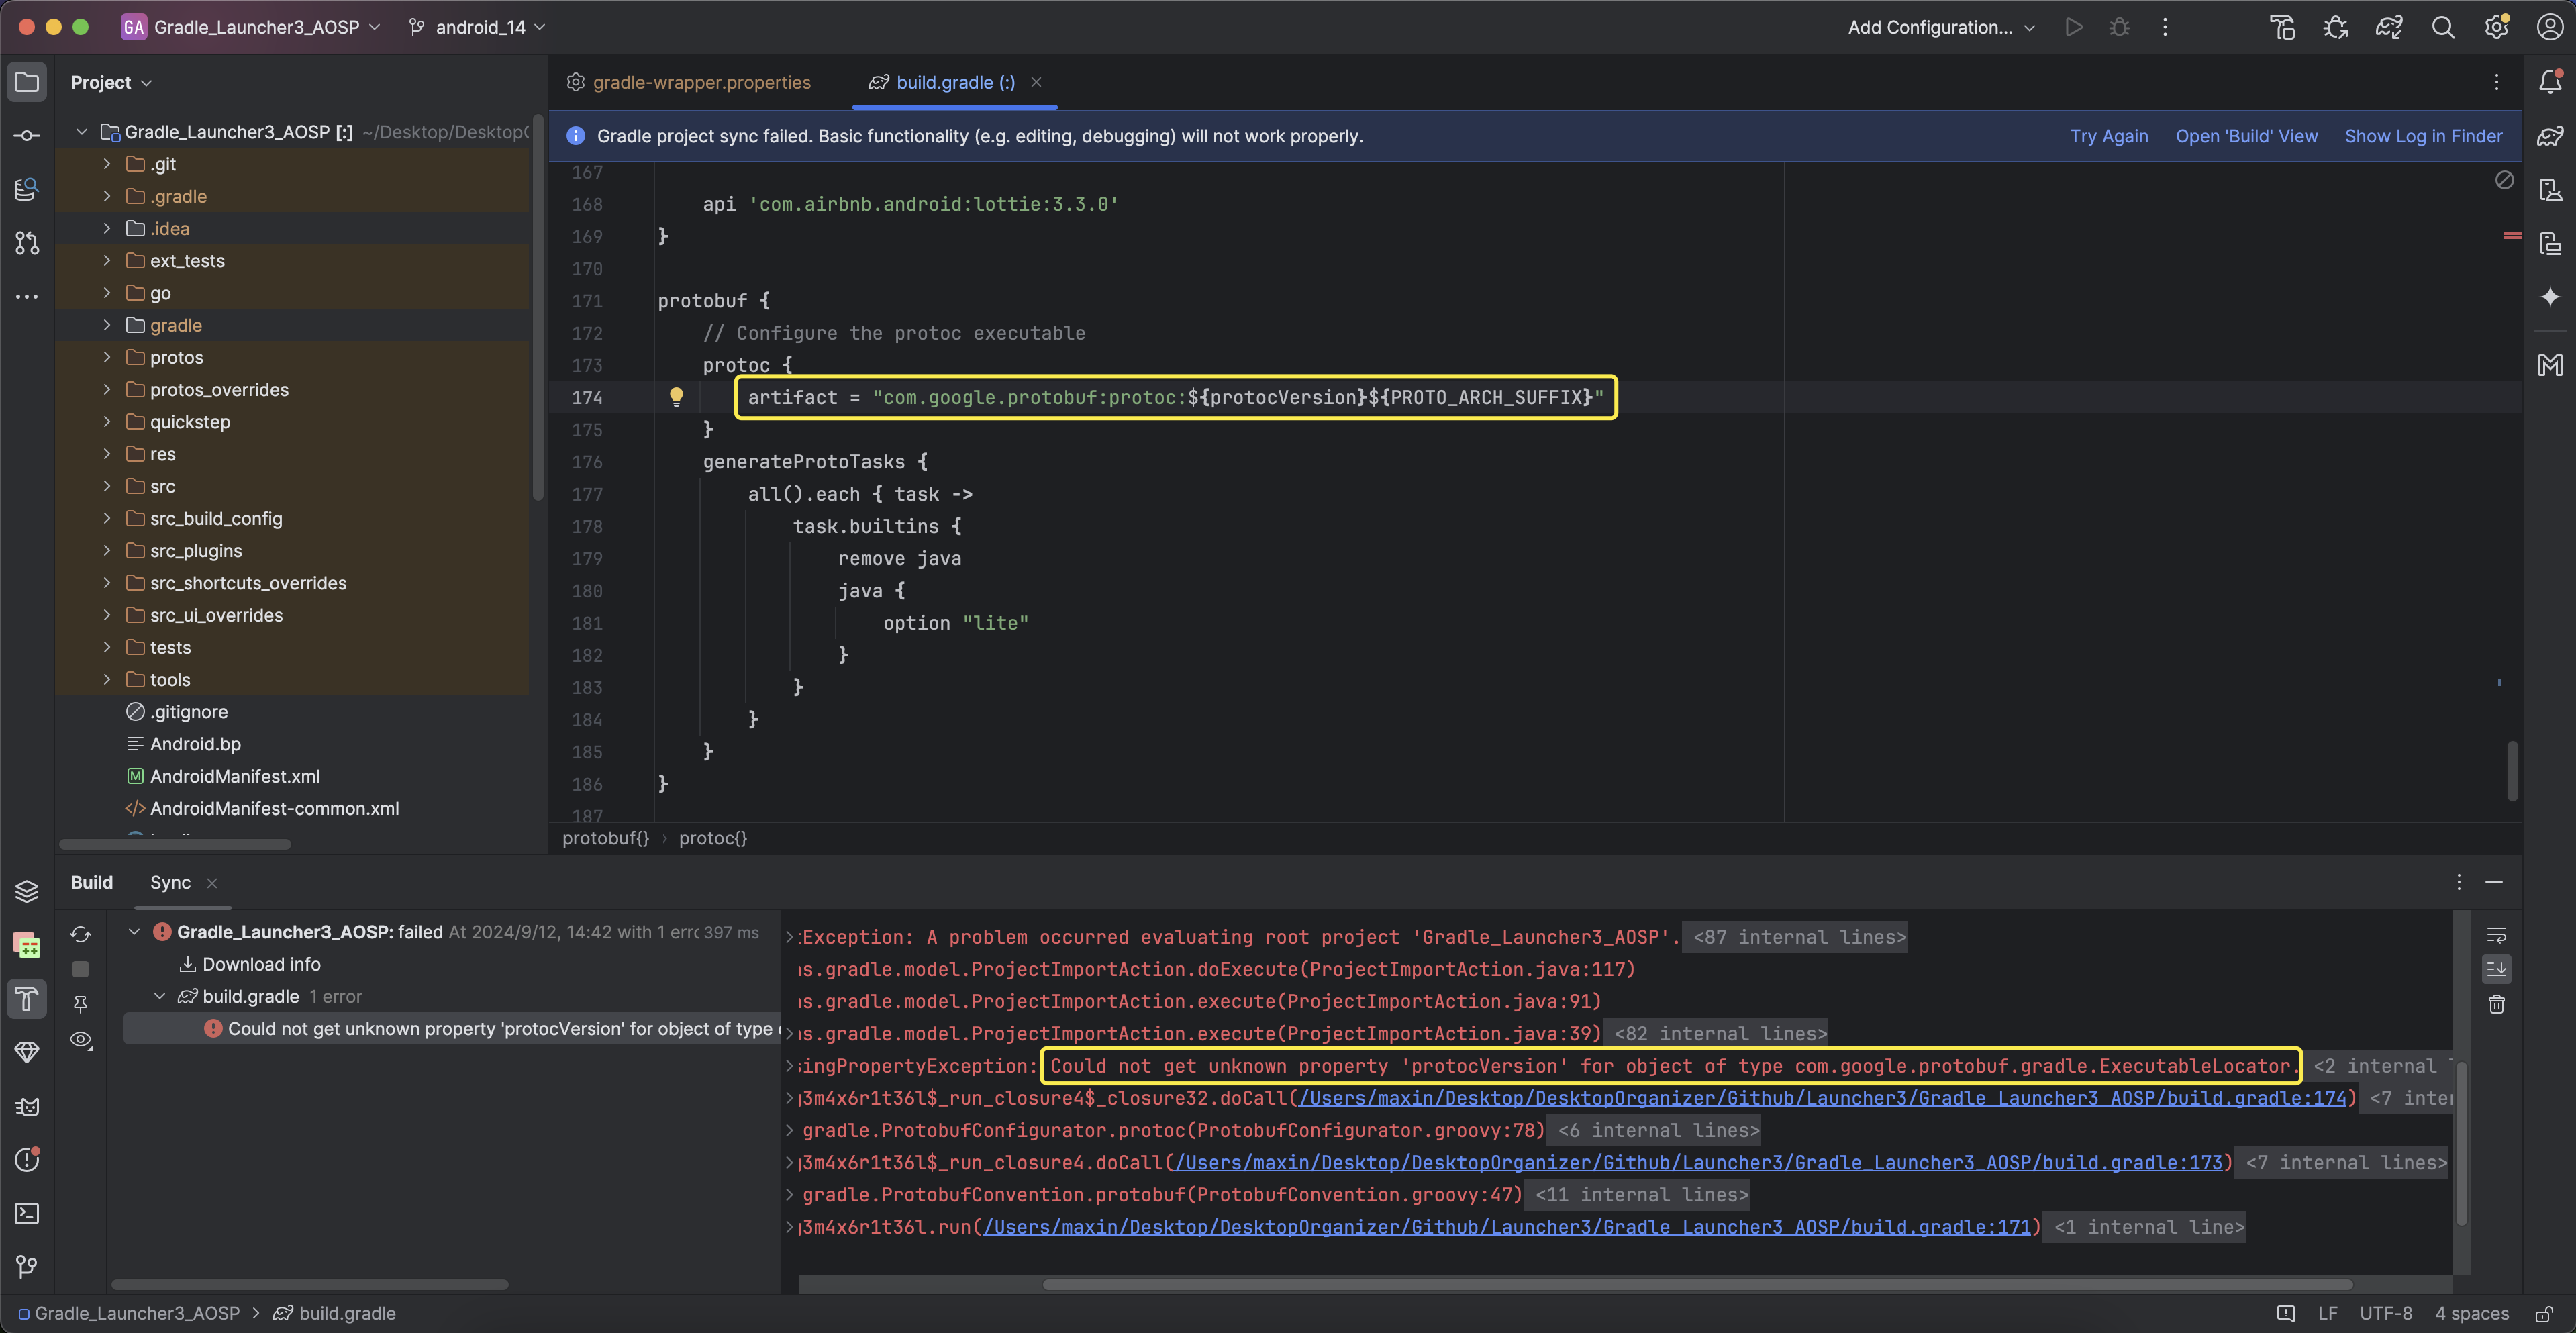Open the android_14 branch dropdown

(477, 27)
